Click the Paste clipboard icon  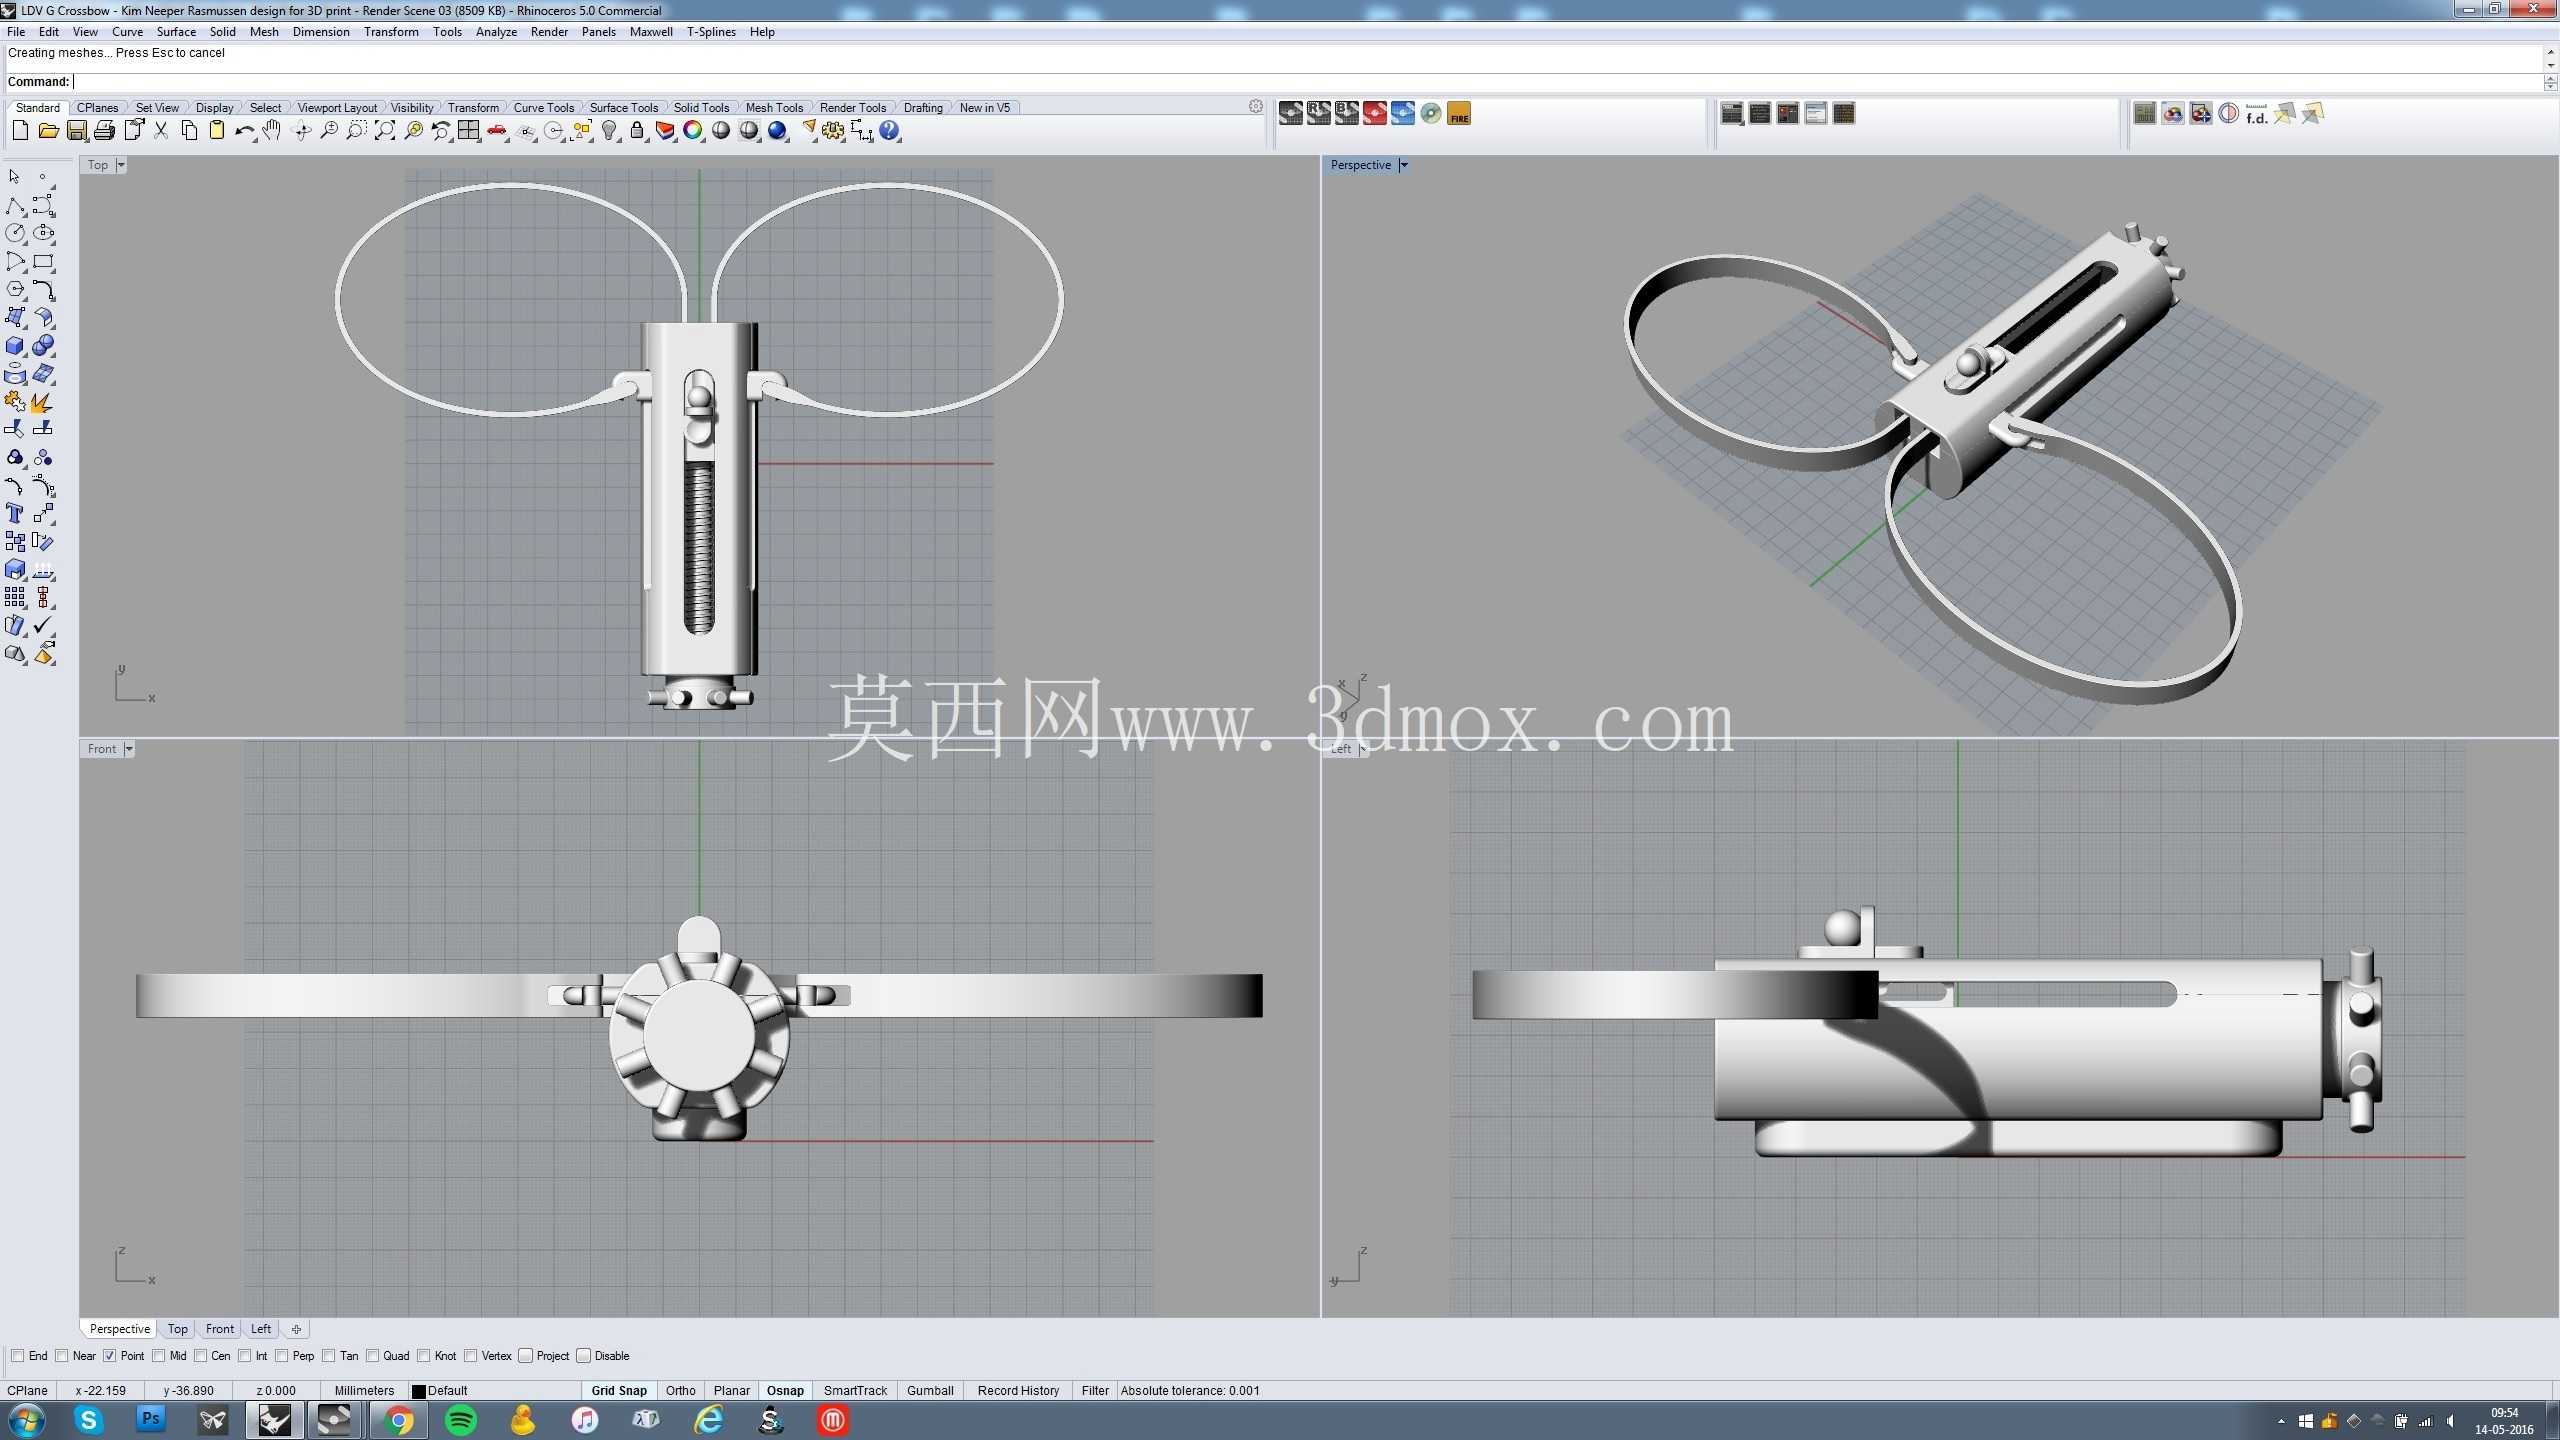point(216,131)
